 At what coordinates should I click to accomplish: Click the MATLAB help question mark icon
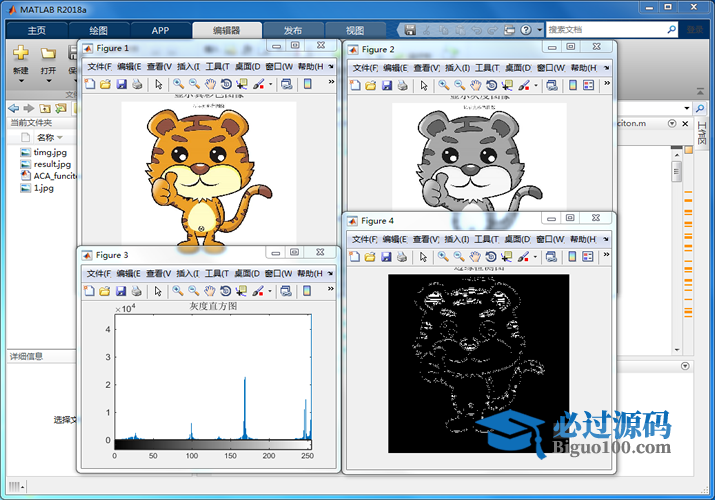click(x=526, y=30)
